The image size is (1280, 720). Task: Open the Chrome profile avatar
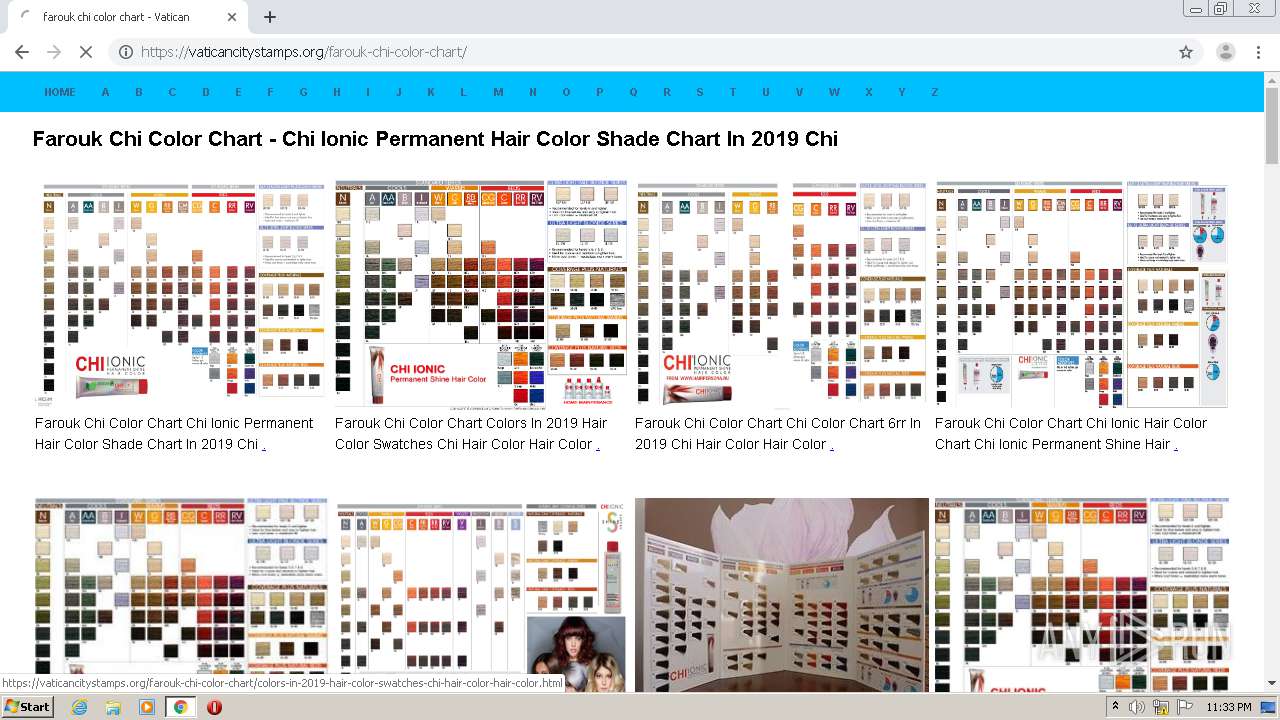pyautogui.click(x=1225, y=52)
